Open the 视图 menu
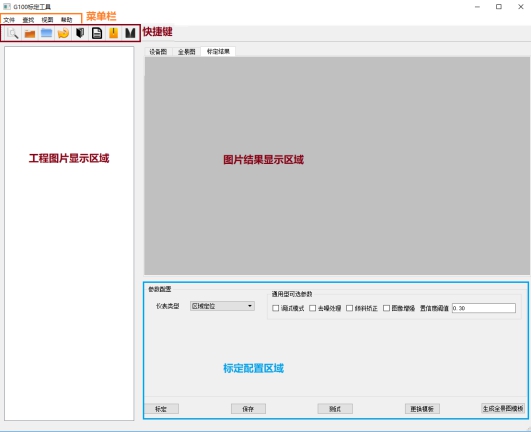The image size is (531, 432). 47,20
